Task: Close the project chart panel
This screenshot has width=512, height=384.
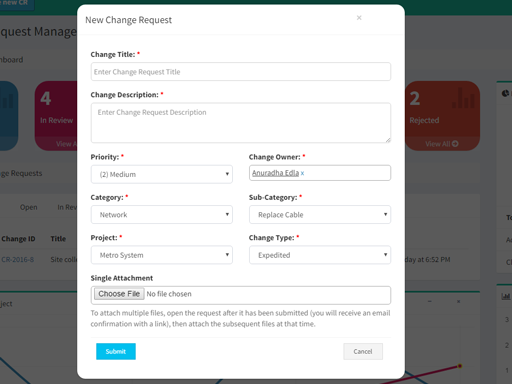Action: point(459,301)
